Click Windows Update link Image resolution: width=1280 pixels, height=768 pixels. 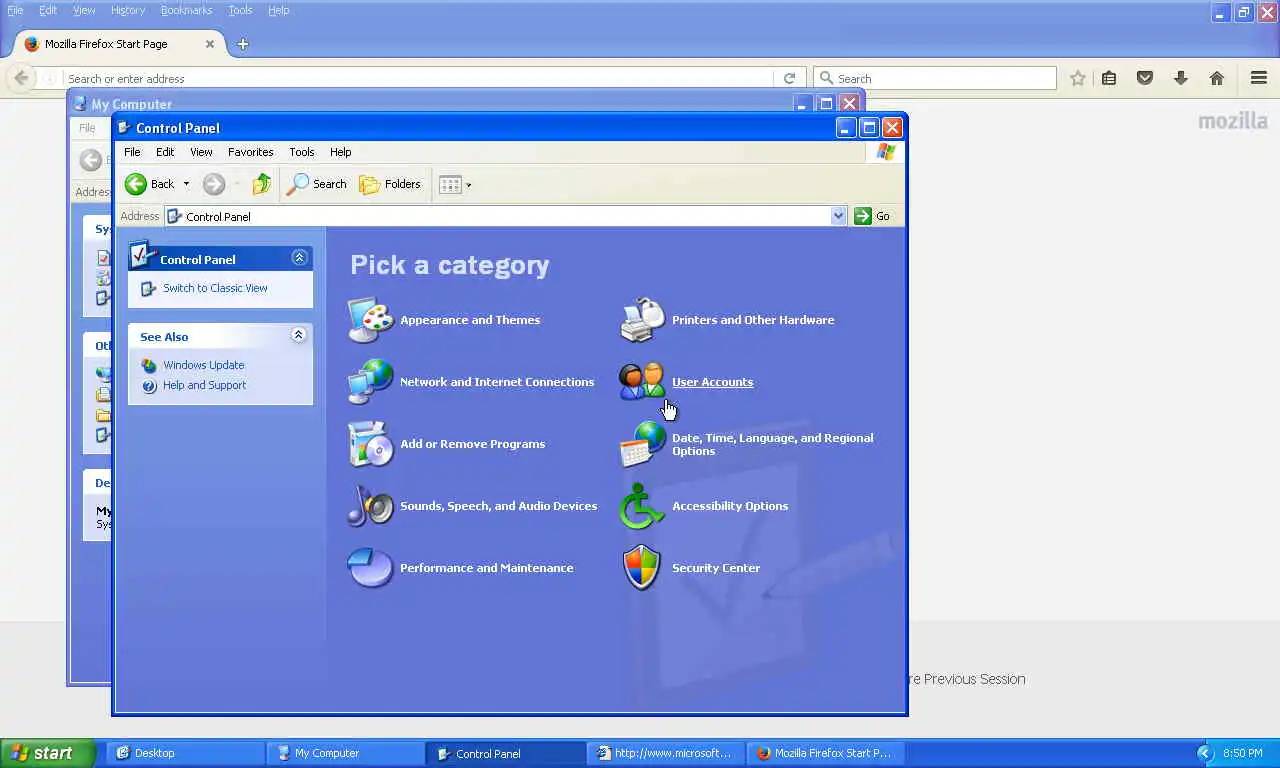204,365
